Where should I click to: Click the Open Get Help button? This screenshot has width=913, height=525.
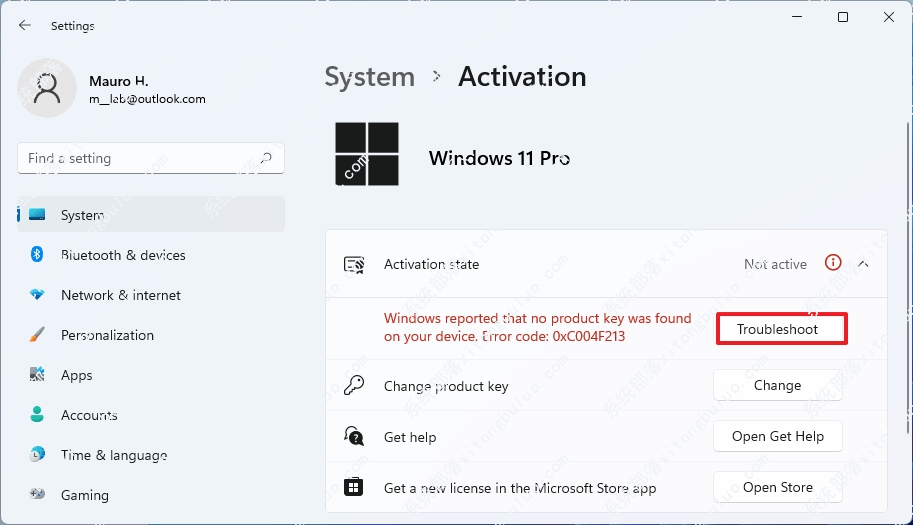[777, 437]
